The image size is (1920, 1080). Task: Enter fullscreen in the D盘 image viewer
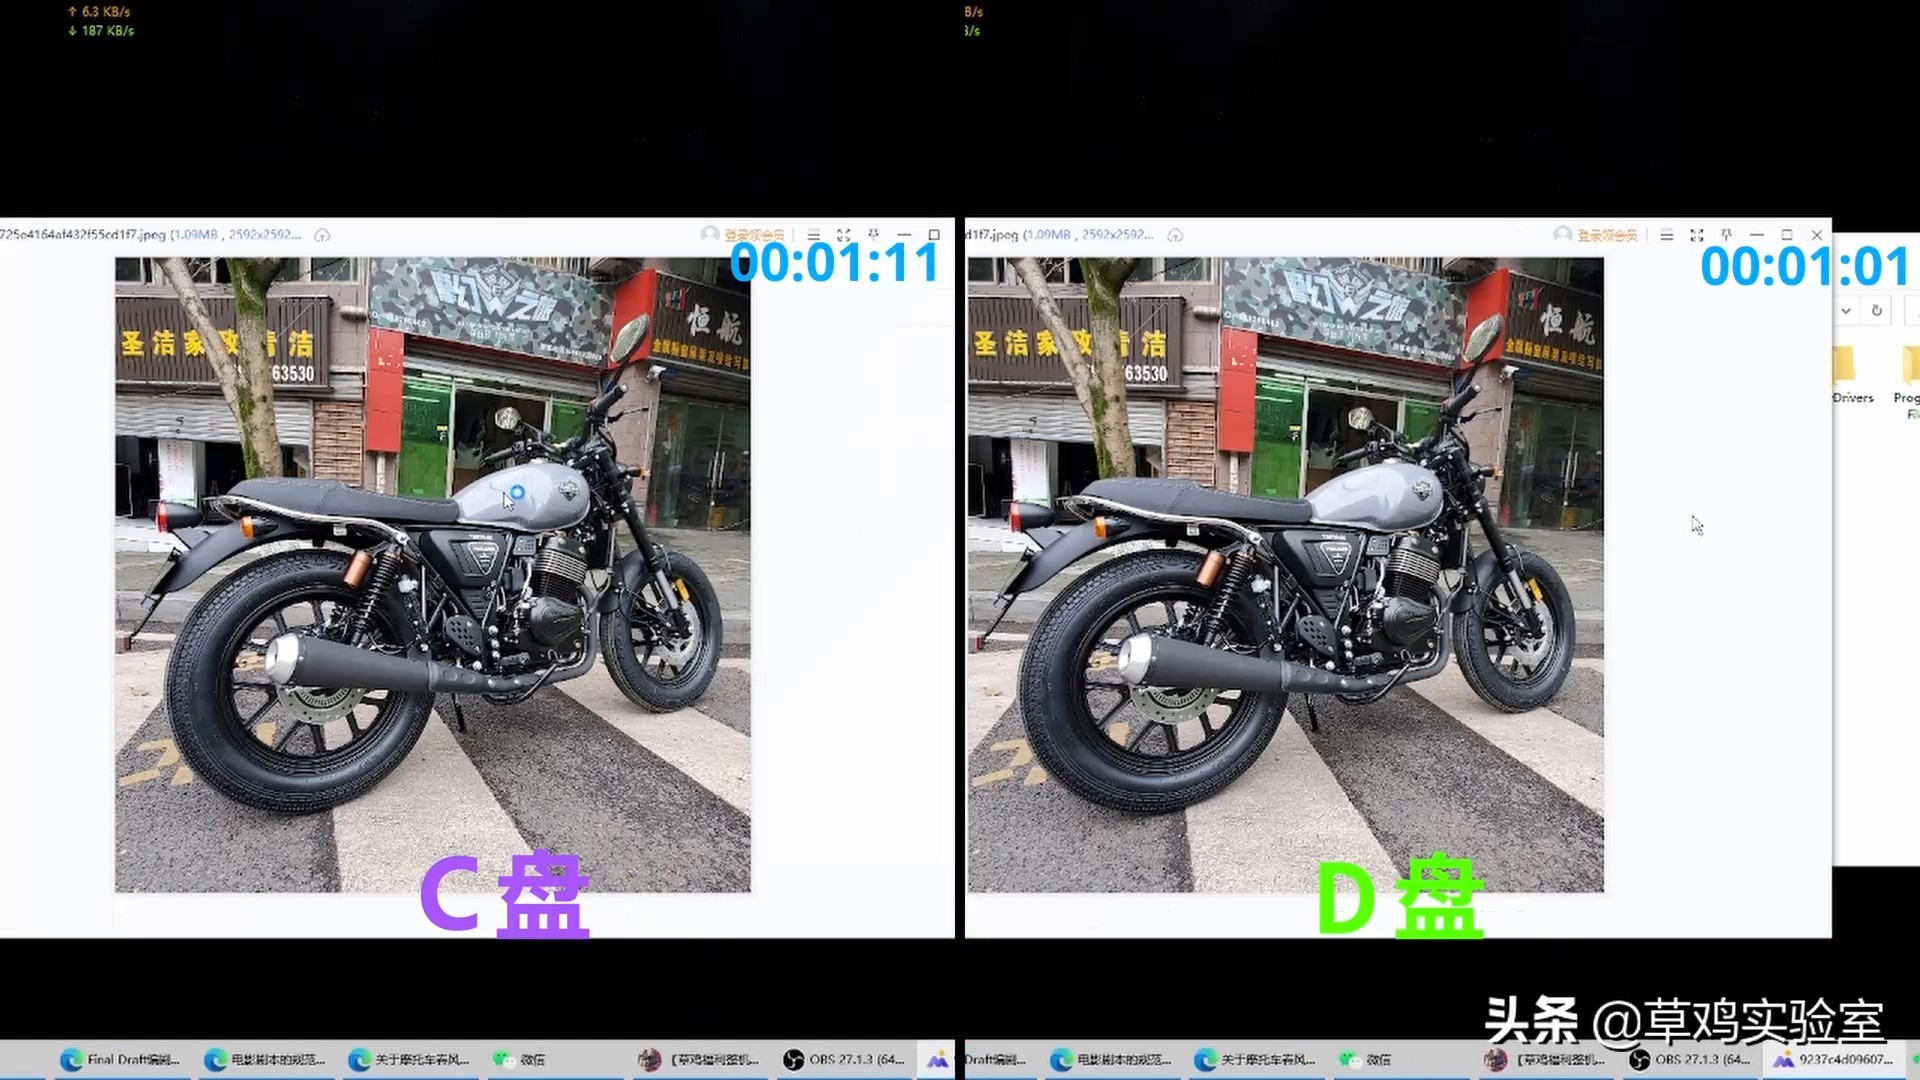1696,235
